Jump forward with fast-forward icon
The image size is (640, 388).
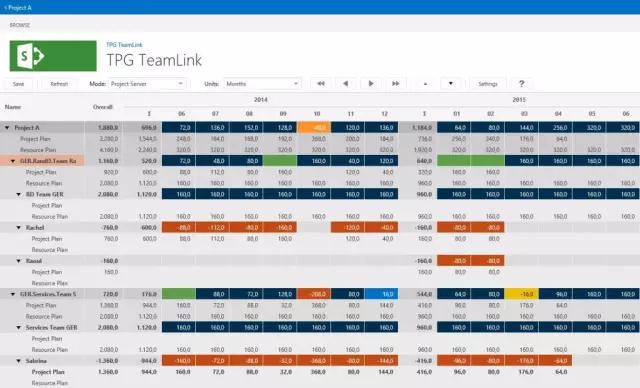[x=396, y=84]
